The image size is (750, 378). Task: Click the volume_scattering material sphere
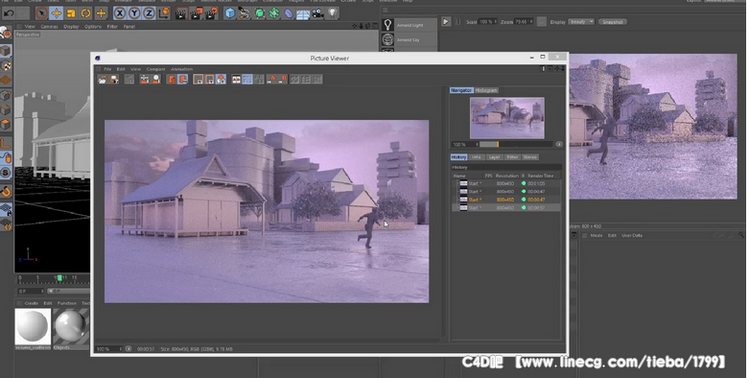(x=33, y=326)
